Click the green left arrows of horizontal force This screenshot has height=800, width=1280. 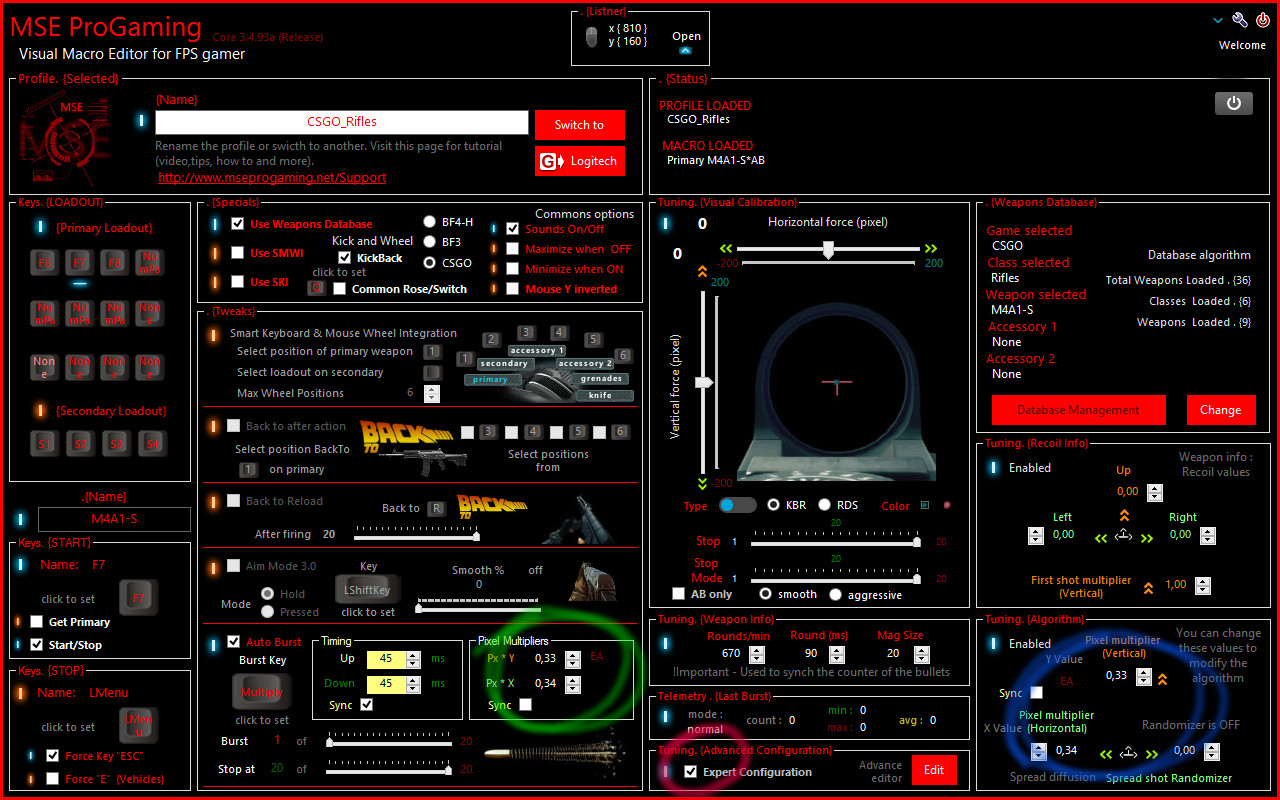click(x=727, y=249)
